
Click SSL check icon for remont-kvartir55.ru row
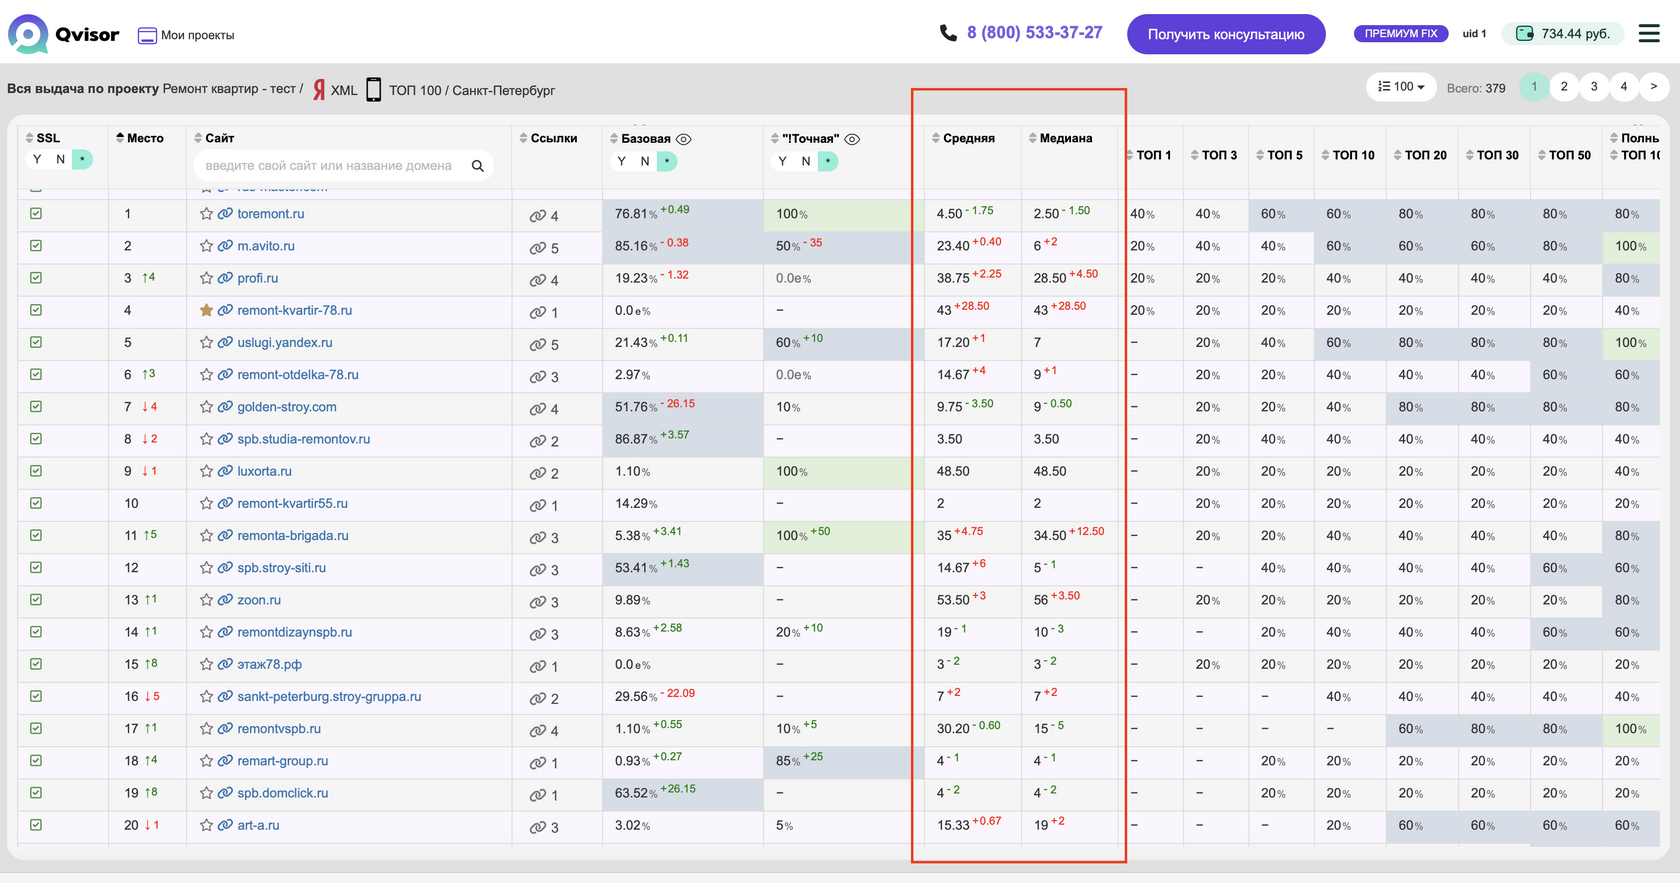[36, 503]
